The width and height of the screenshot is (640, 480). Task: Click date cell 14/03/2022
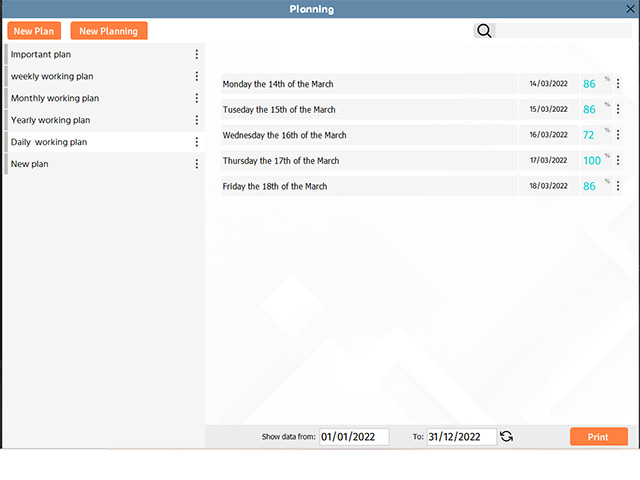549,84
